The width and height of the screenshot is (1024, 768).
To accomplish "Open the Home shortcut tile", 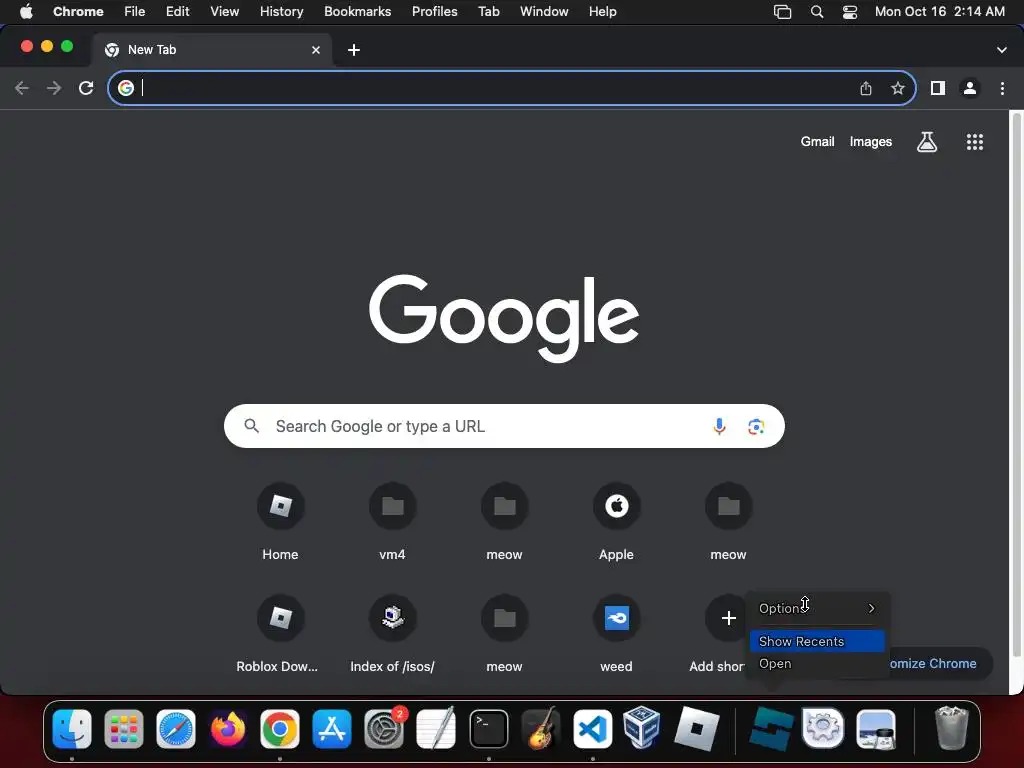I will point(280,522).
